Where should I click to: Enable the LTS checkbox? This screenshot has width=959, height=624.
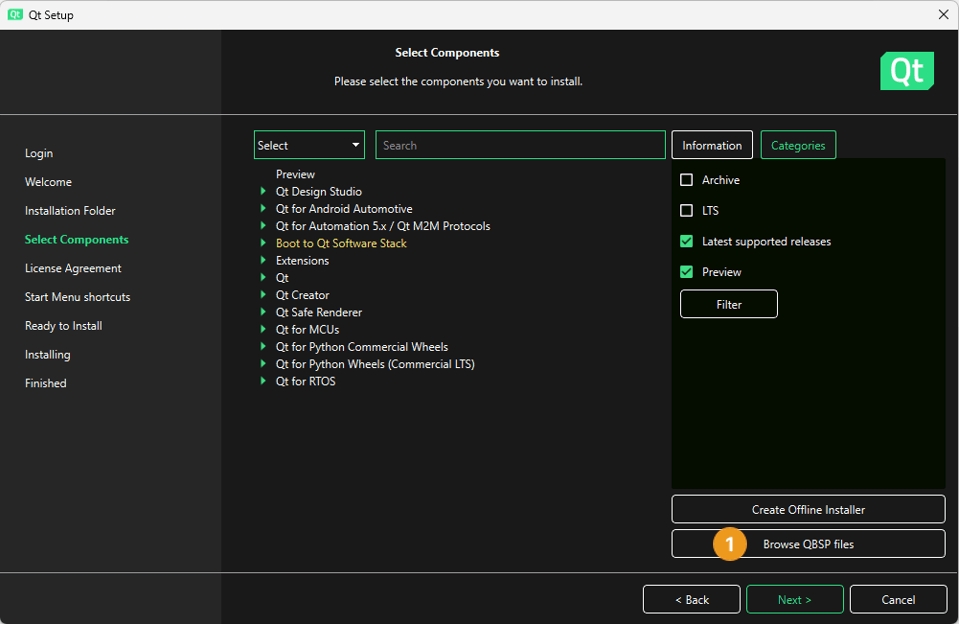[x=686, y=211]
